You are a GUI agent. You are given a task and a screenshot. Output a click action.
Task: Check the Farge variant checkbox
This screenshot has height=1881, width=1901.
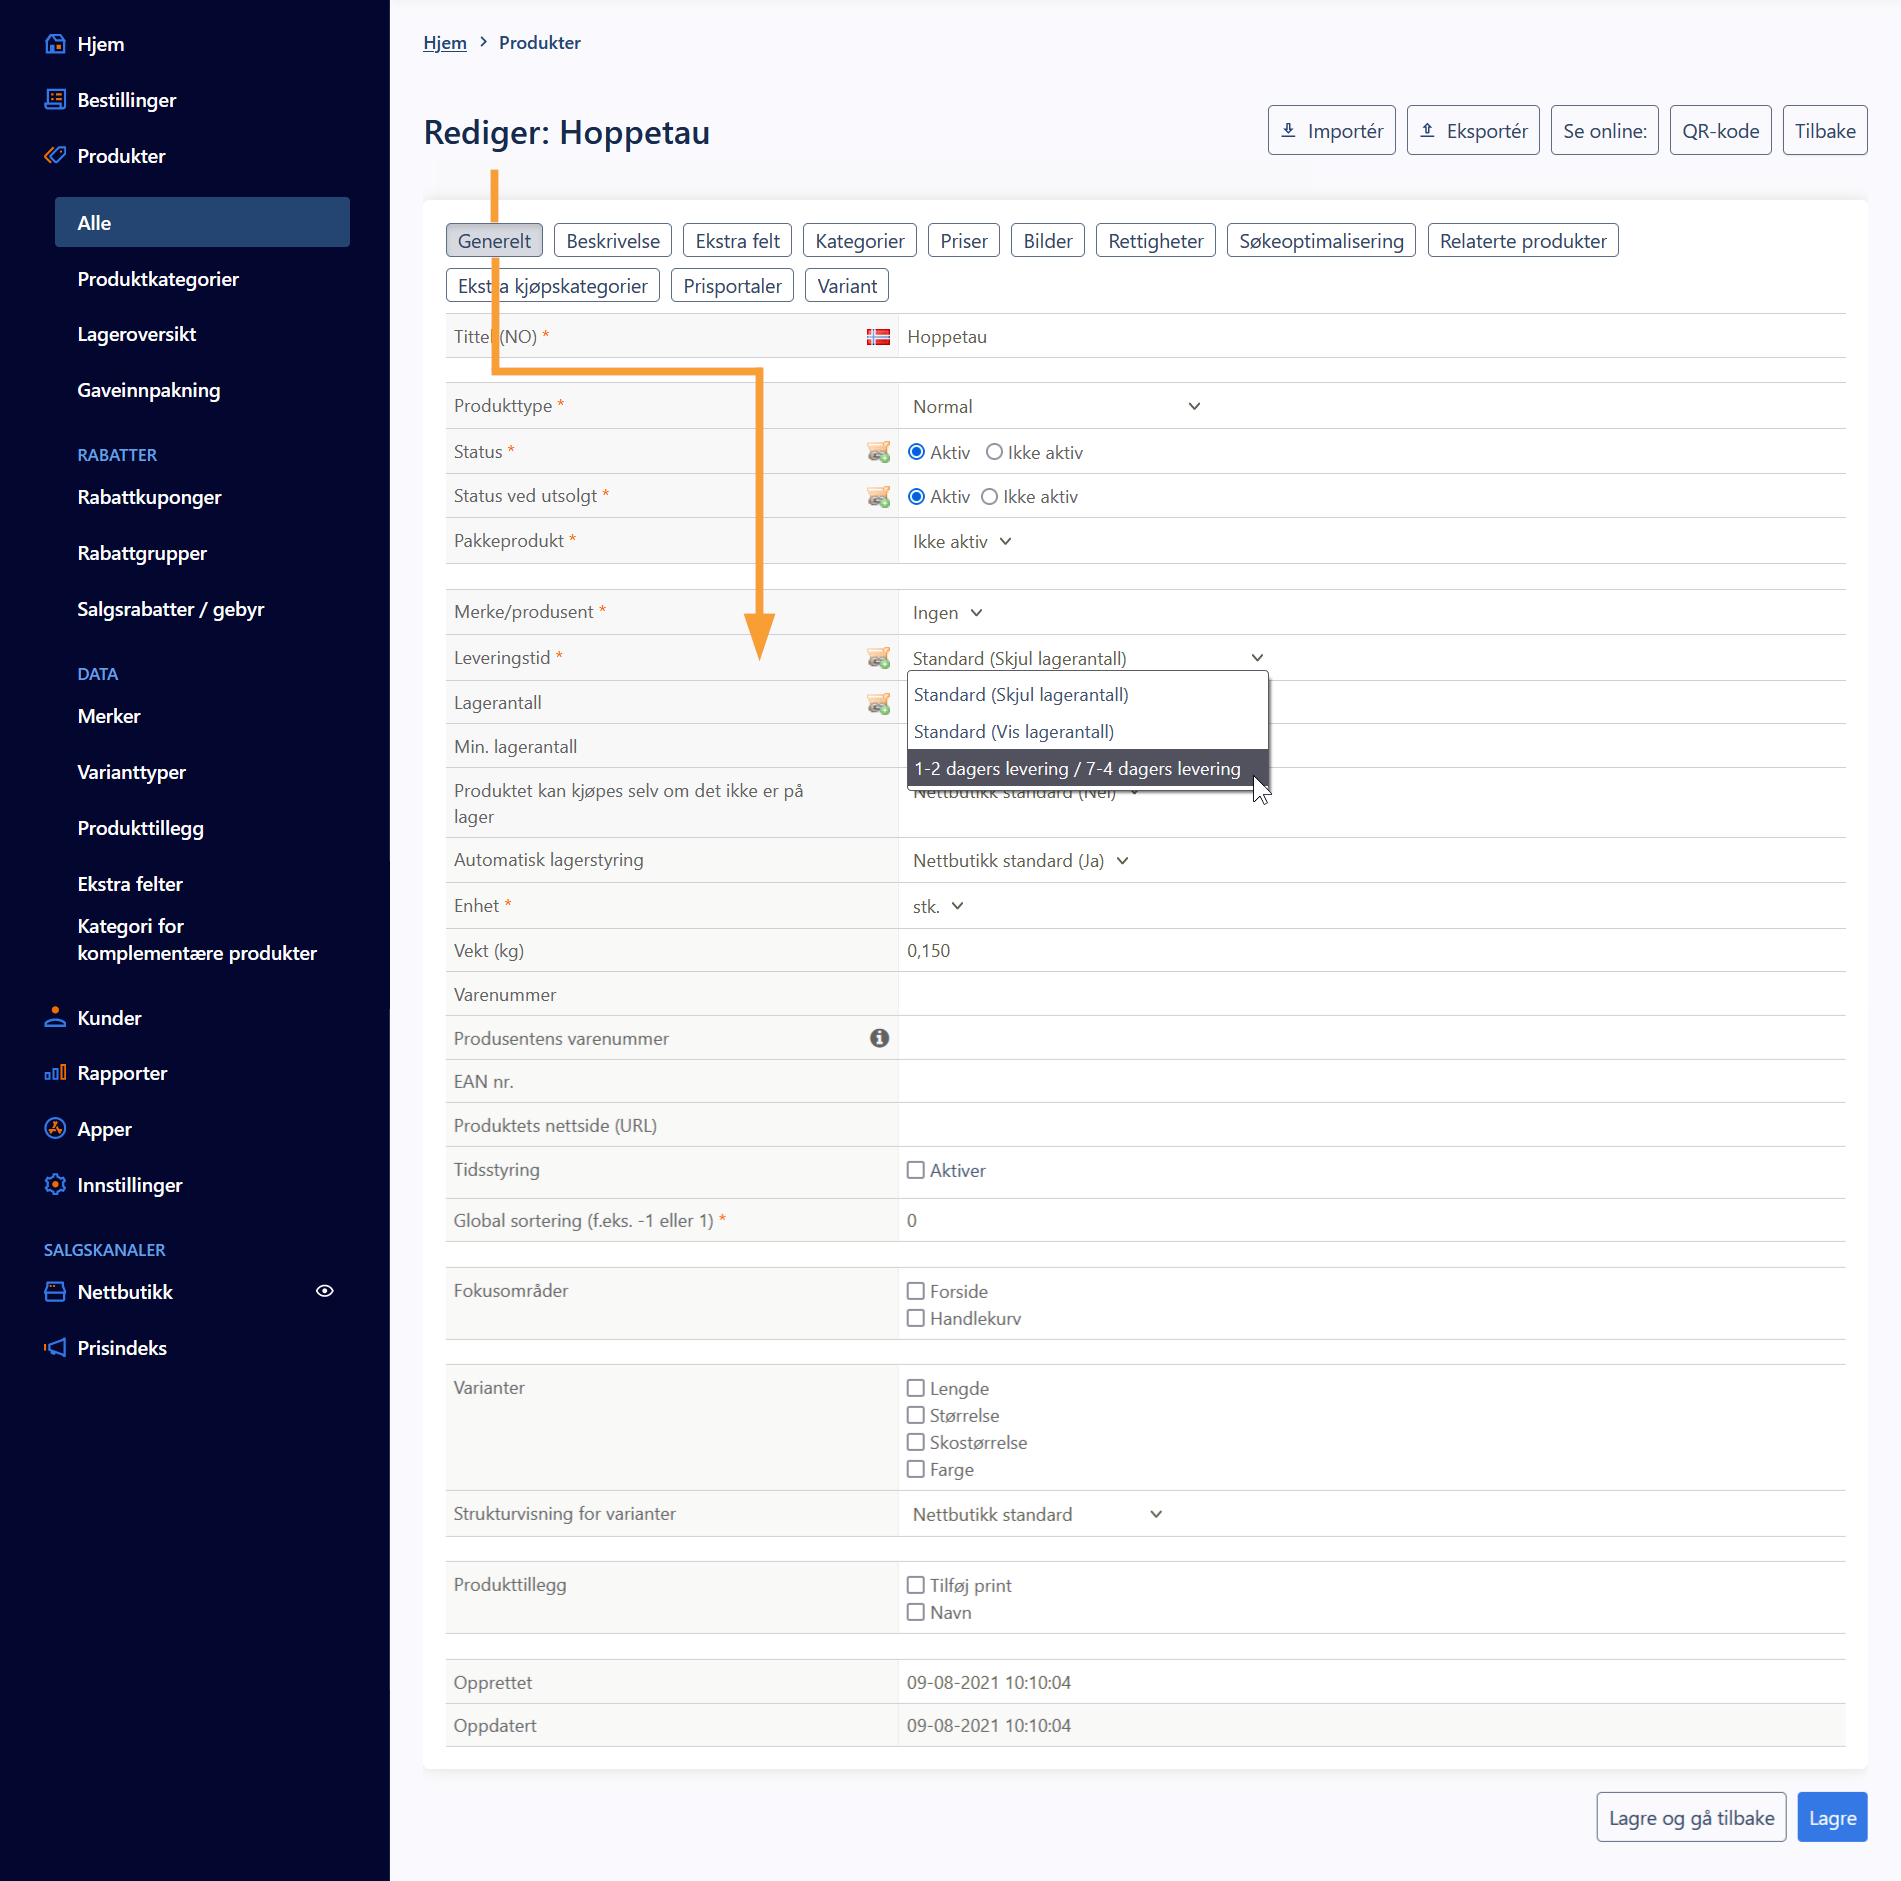point(915,1469)
